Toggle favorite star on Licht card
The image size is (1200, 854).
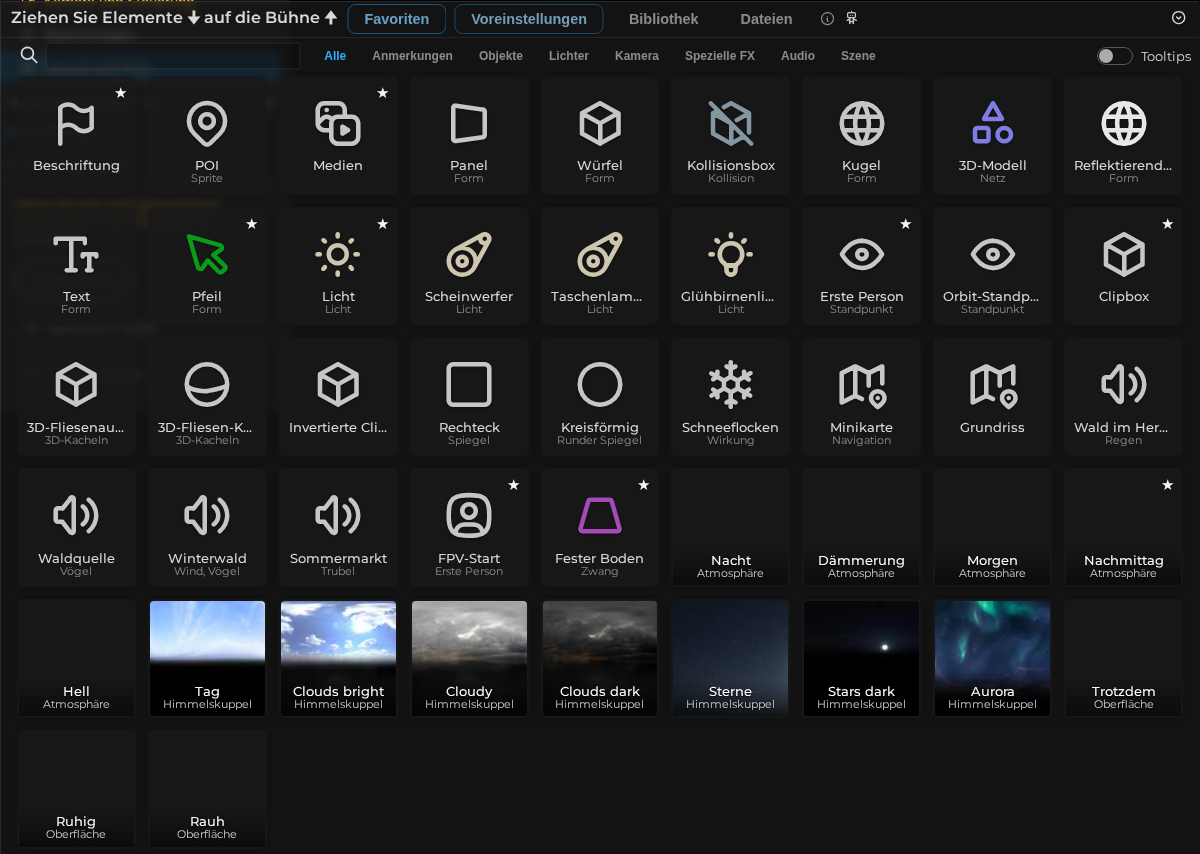coord(382,224)
